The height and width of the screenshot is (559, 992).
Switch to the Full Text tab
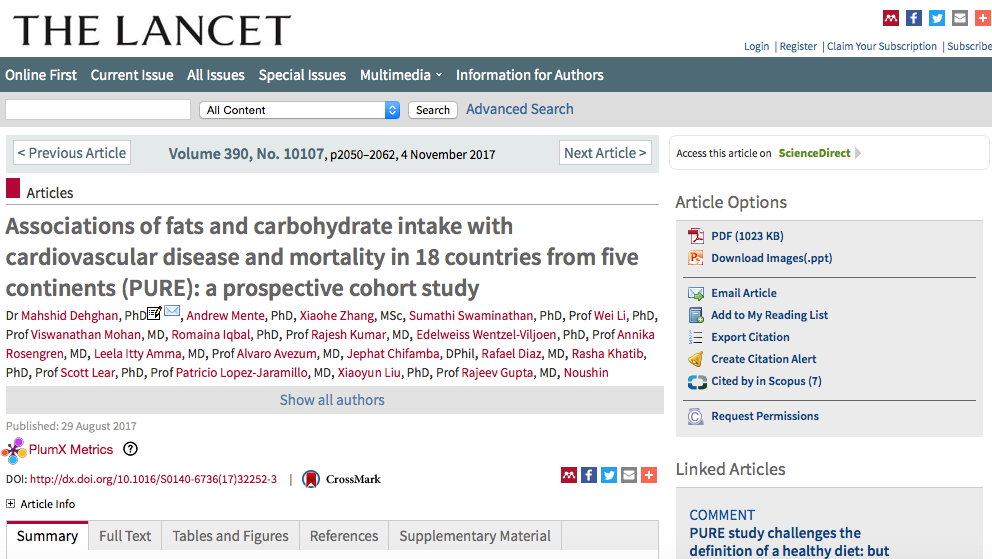(x=125, y=536)
